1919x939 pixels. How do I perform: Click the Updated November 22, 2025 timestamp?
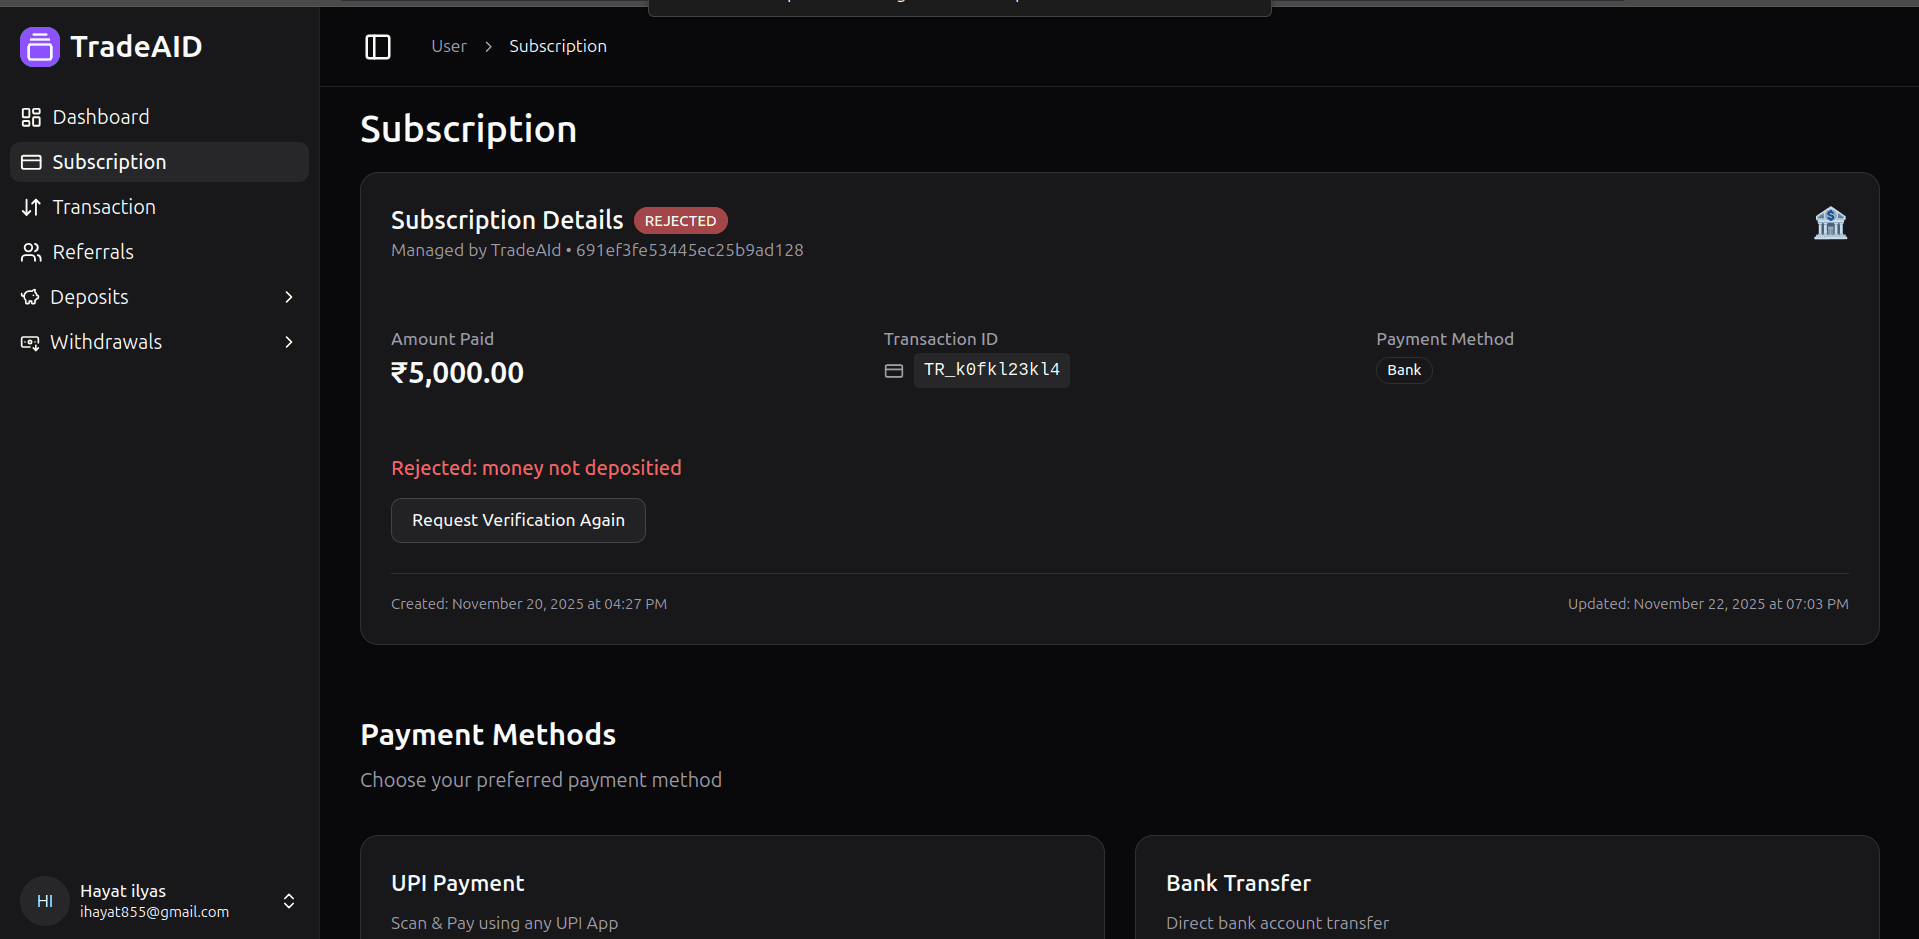pos(1708,604)
